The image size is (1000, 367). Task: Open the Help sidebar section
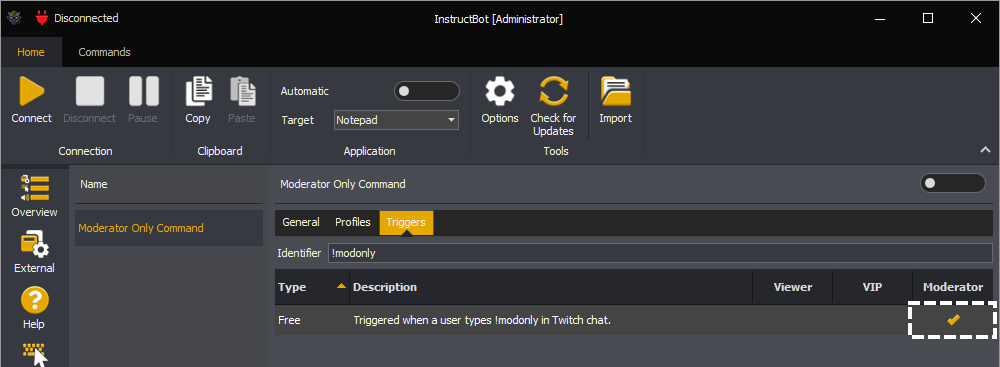pos(34,308)
